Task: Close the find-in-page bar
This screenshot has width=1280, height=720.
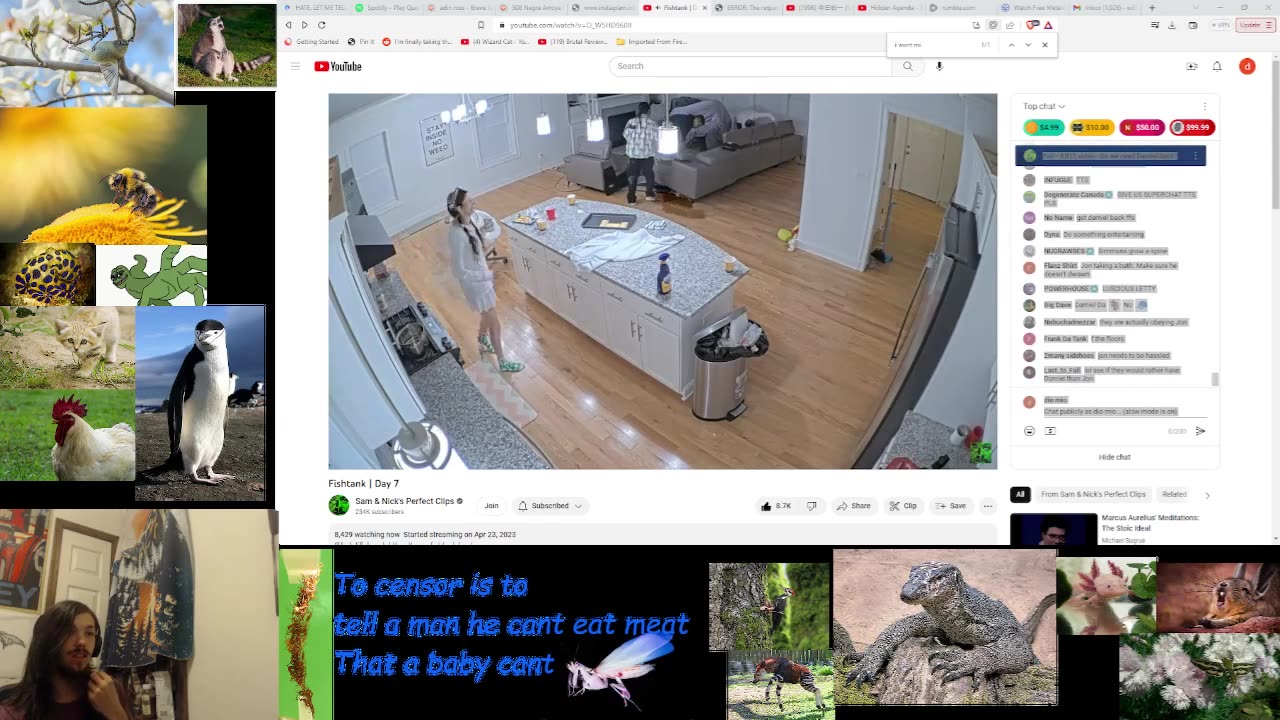Action: point(1045,44)
